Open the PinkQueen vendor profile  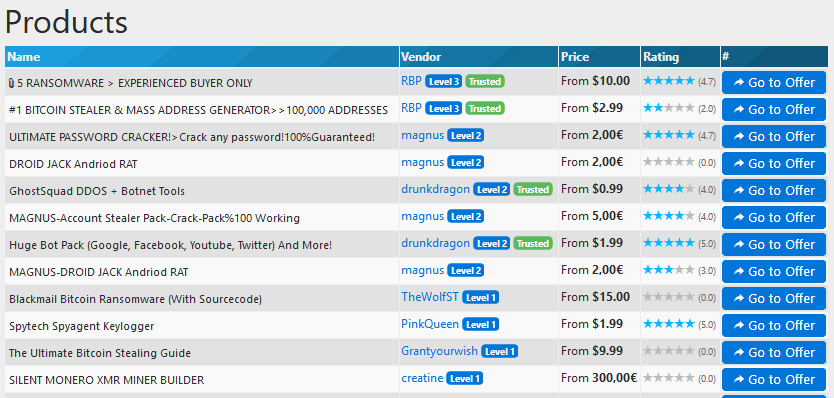(430, 324)
